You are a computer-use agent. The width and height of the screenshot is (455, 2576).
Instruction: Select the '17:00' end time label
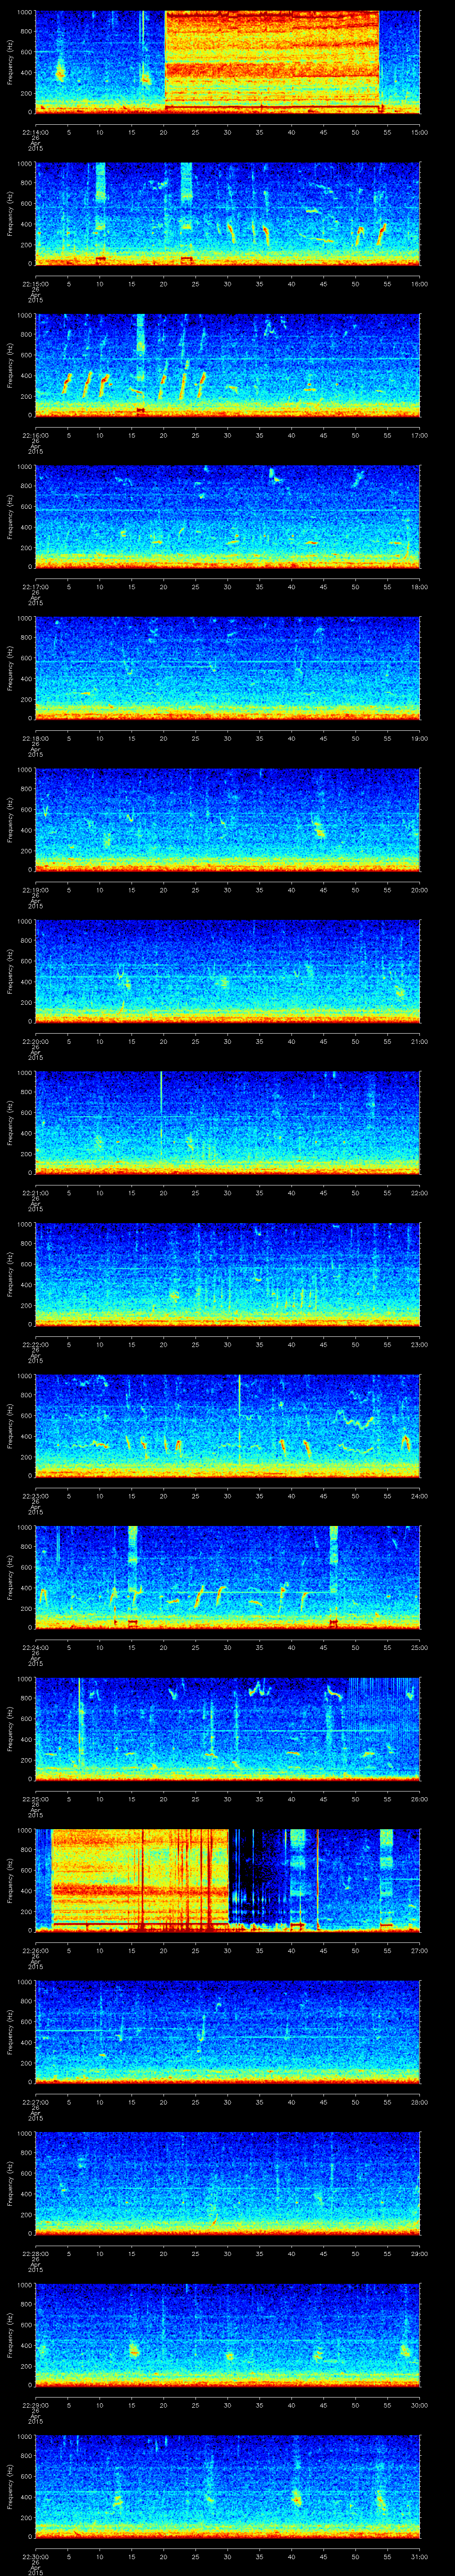tap(419, 435)
